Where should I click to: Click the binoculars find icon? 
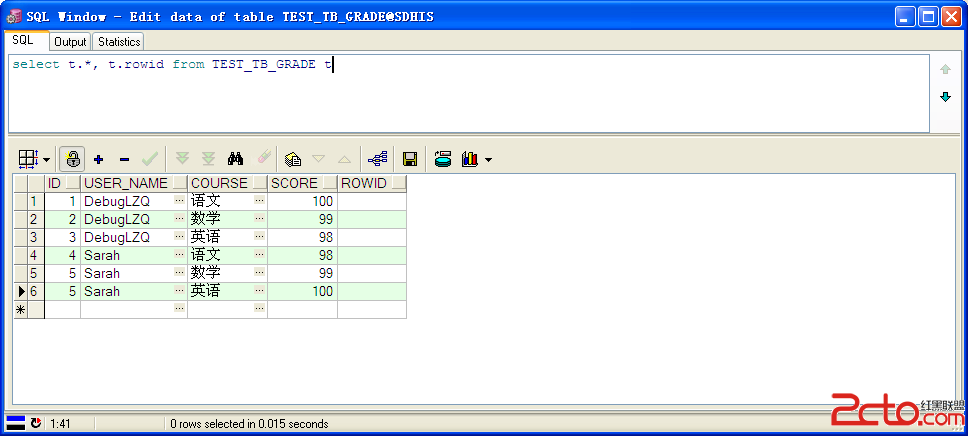pyautogui.click(x=236, y=159)
